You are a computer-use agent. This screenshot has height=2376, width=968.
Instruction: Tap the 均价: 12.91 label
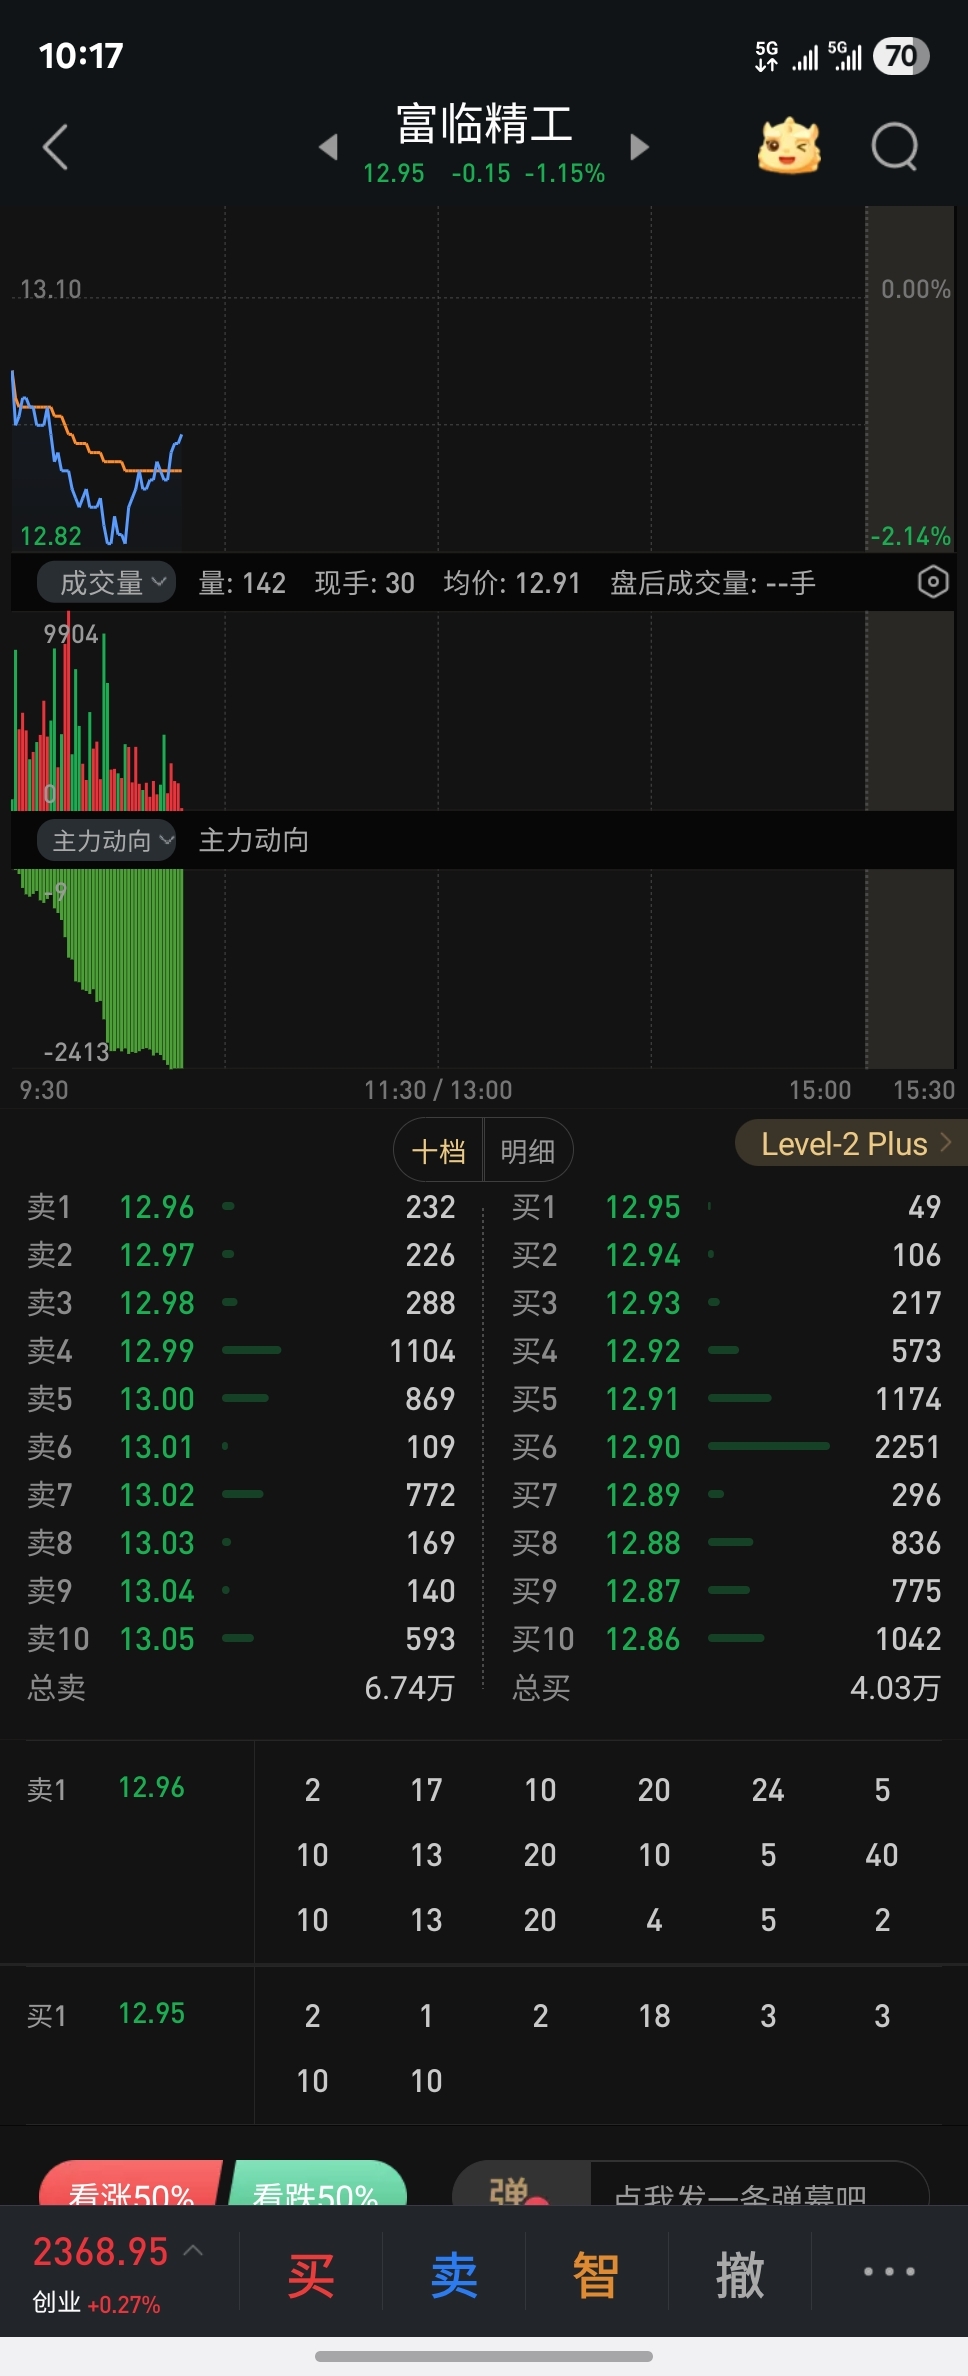pyautogui.click(x=512, y=583)
